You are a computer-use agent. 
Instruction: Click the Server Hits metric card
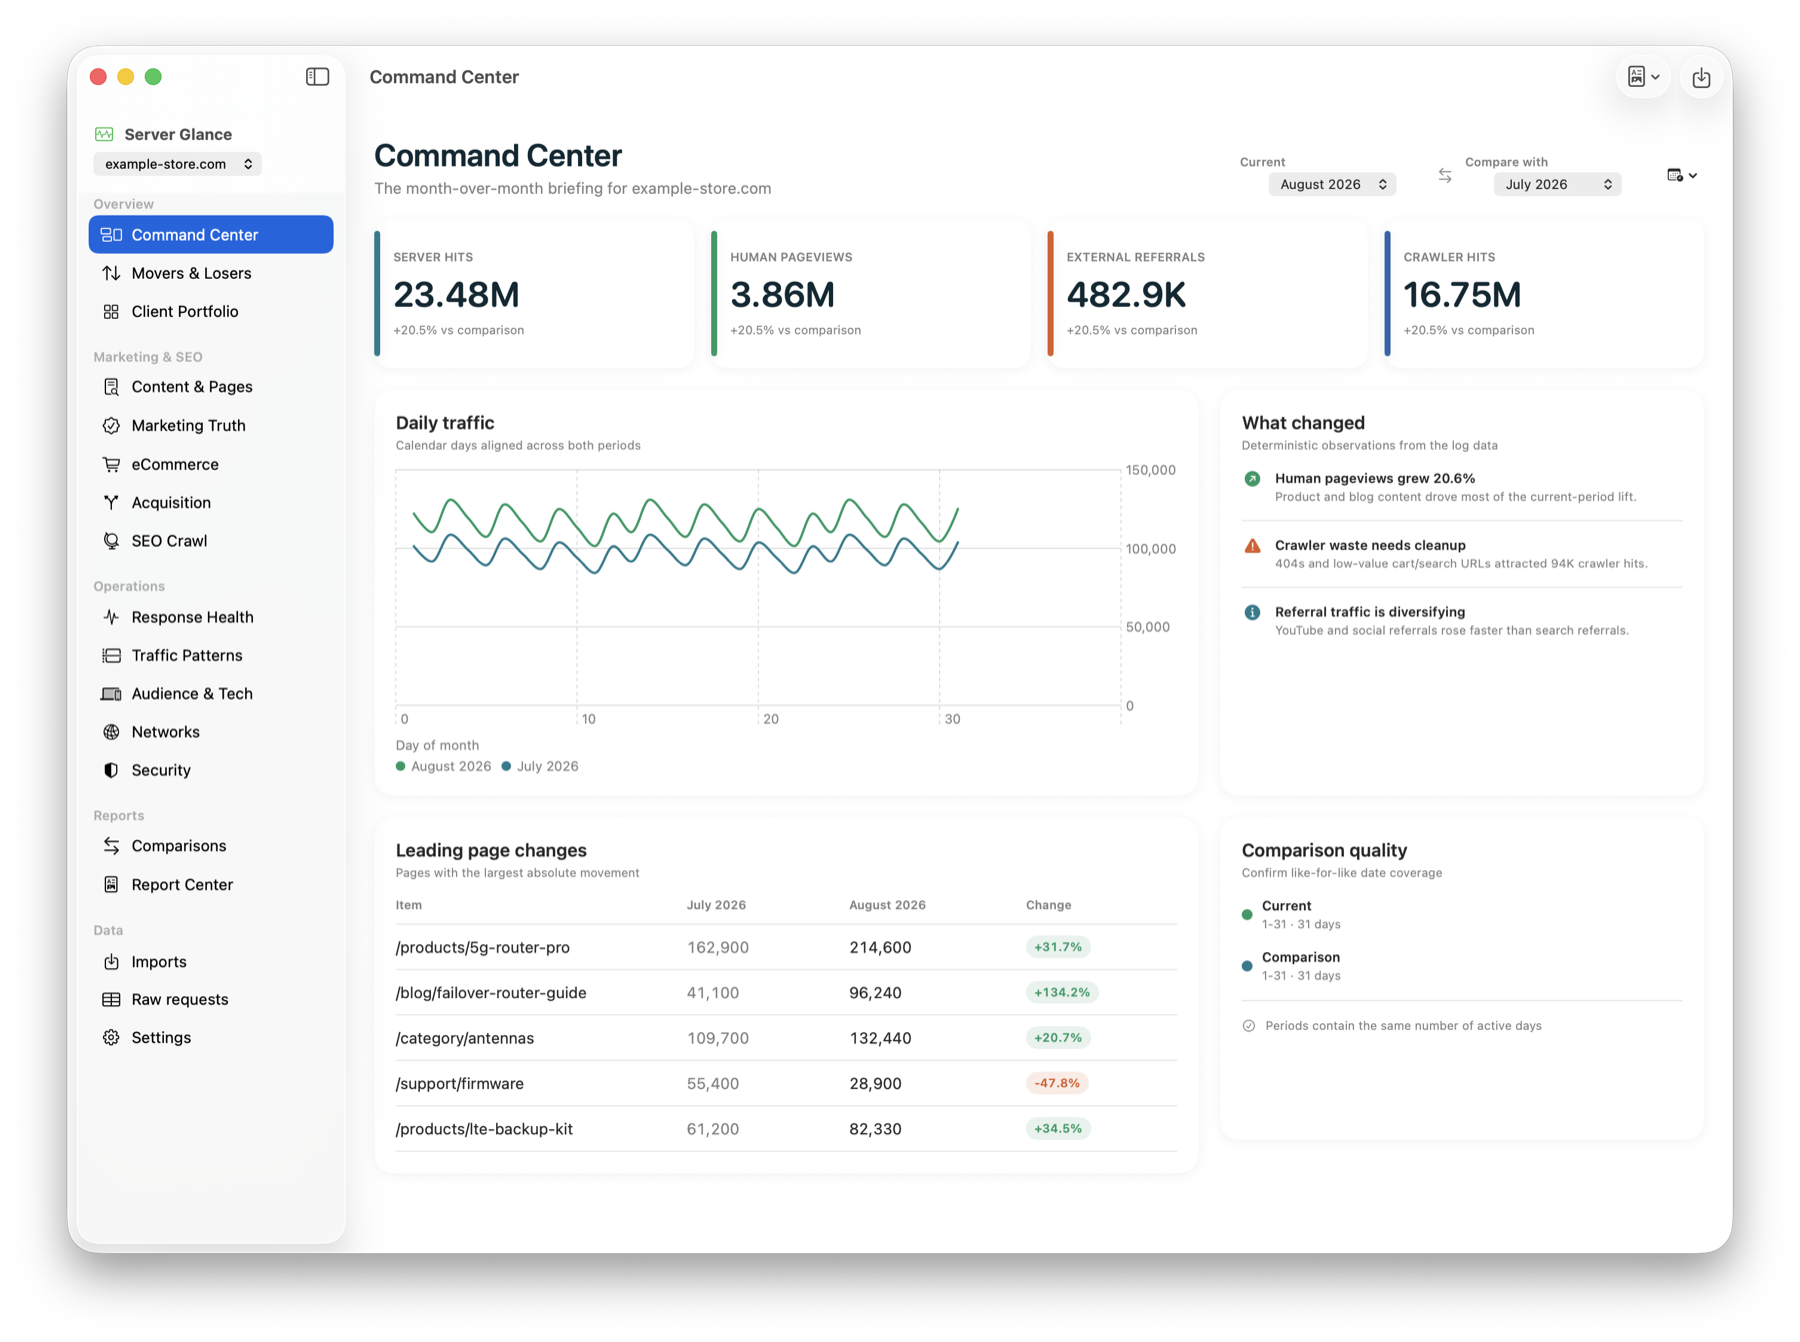(x=534, y=294)
